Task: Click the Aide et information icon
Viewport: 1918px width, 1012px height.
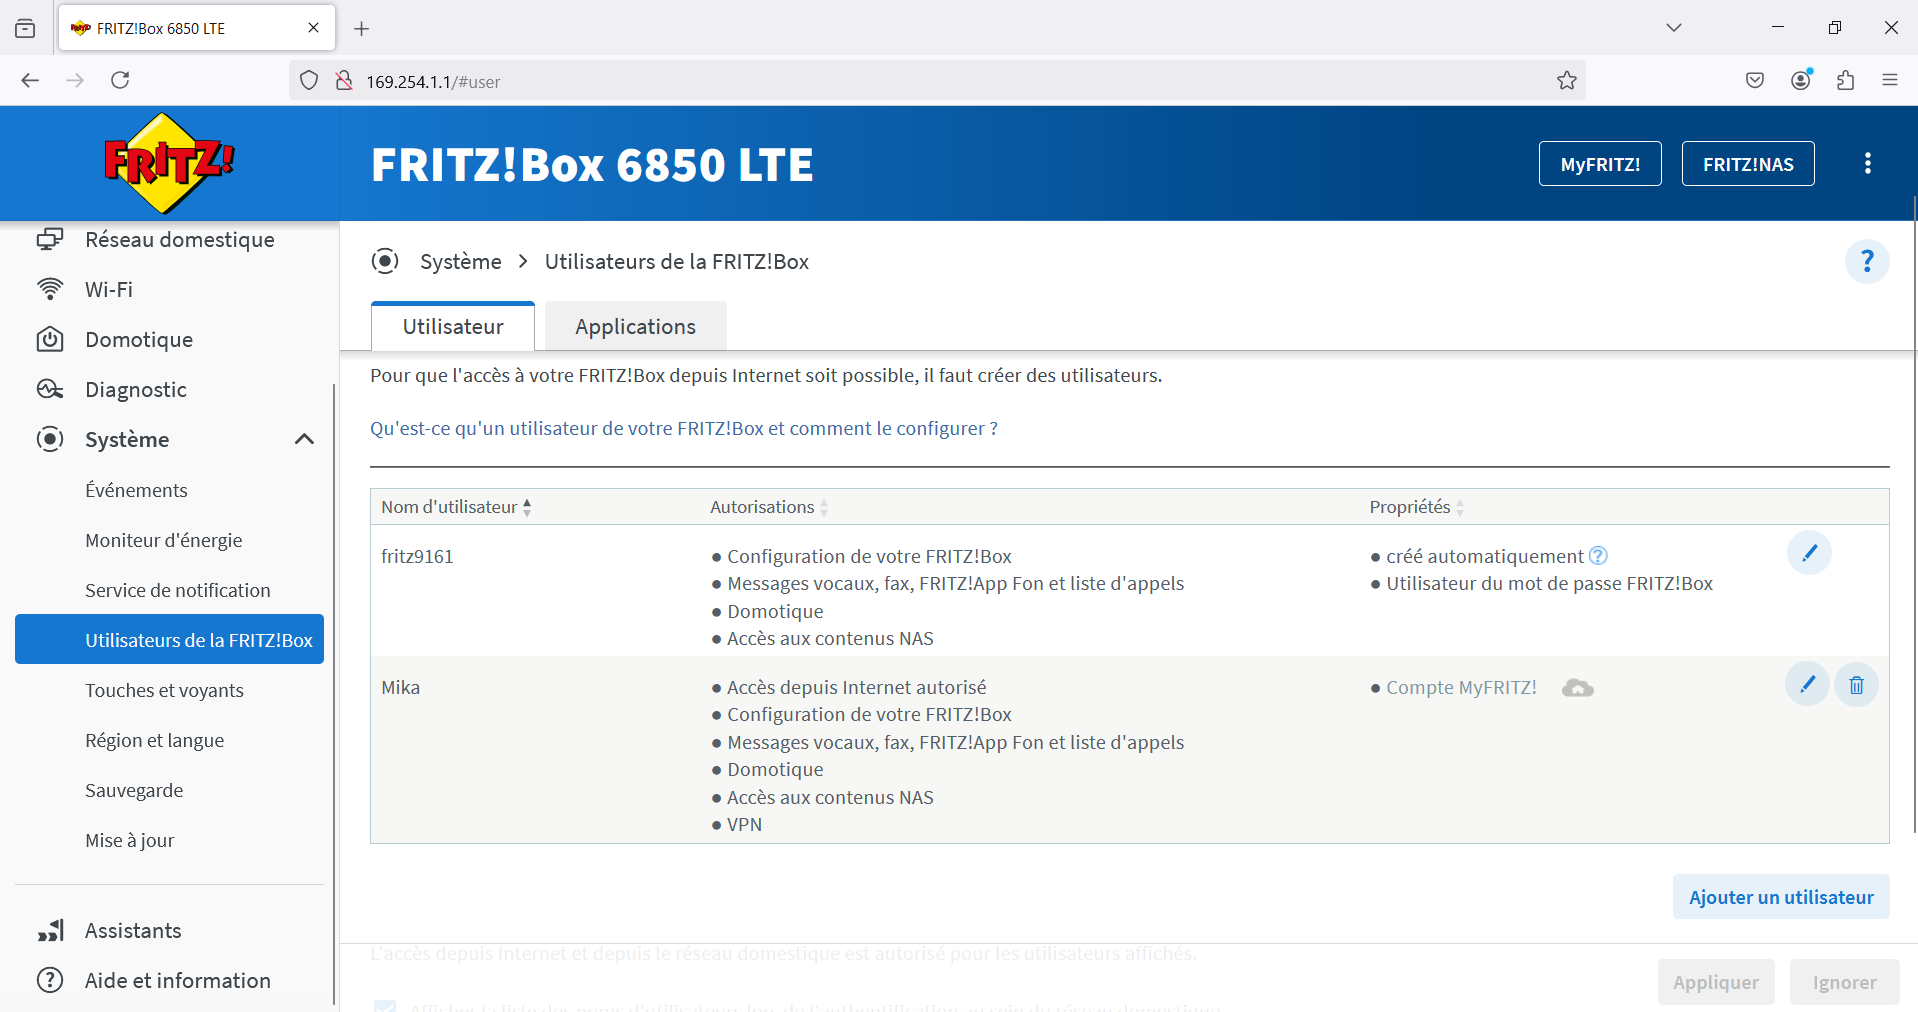Action: 50,980
